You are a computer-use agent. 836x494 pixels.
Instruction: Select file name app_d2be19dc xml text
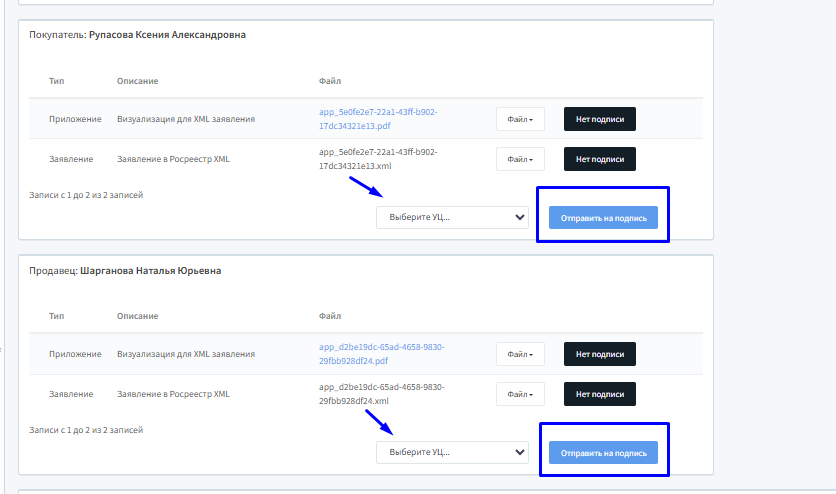pos(382,394)
